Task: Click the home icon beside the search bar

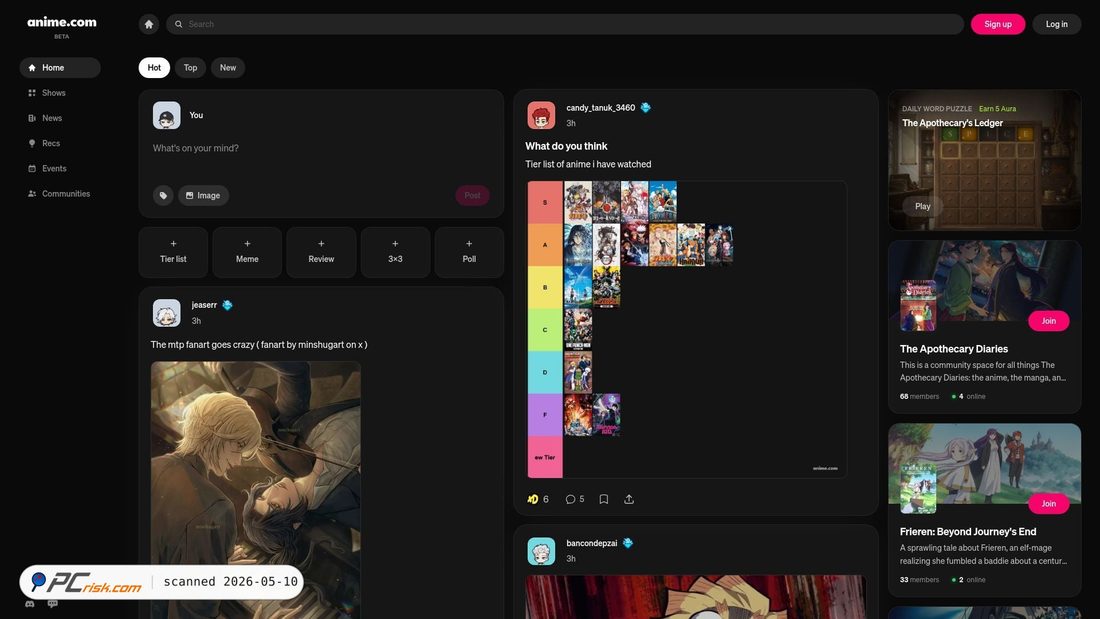Action: pos(149,24)
